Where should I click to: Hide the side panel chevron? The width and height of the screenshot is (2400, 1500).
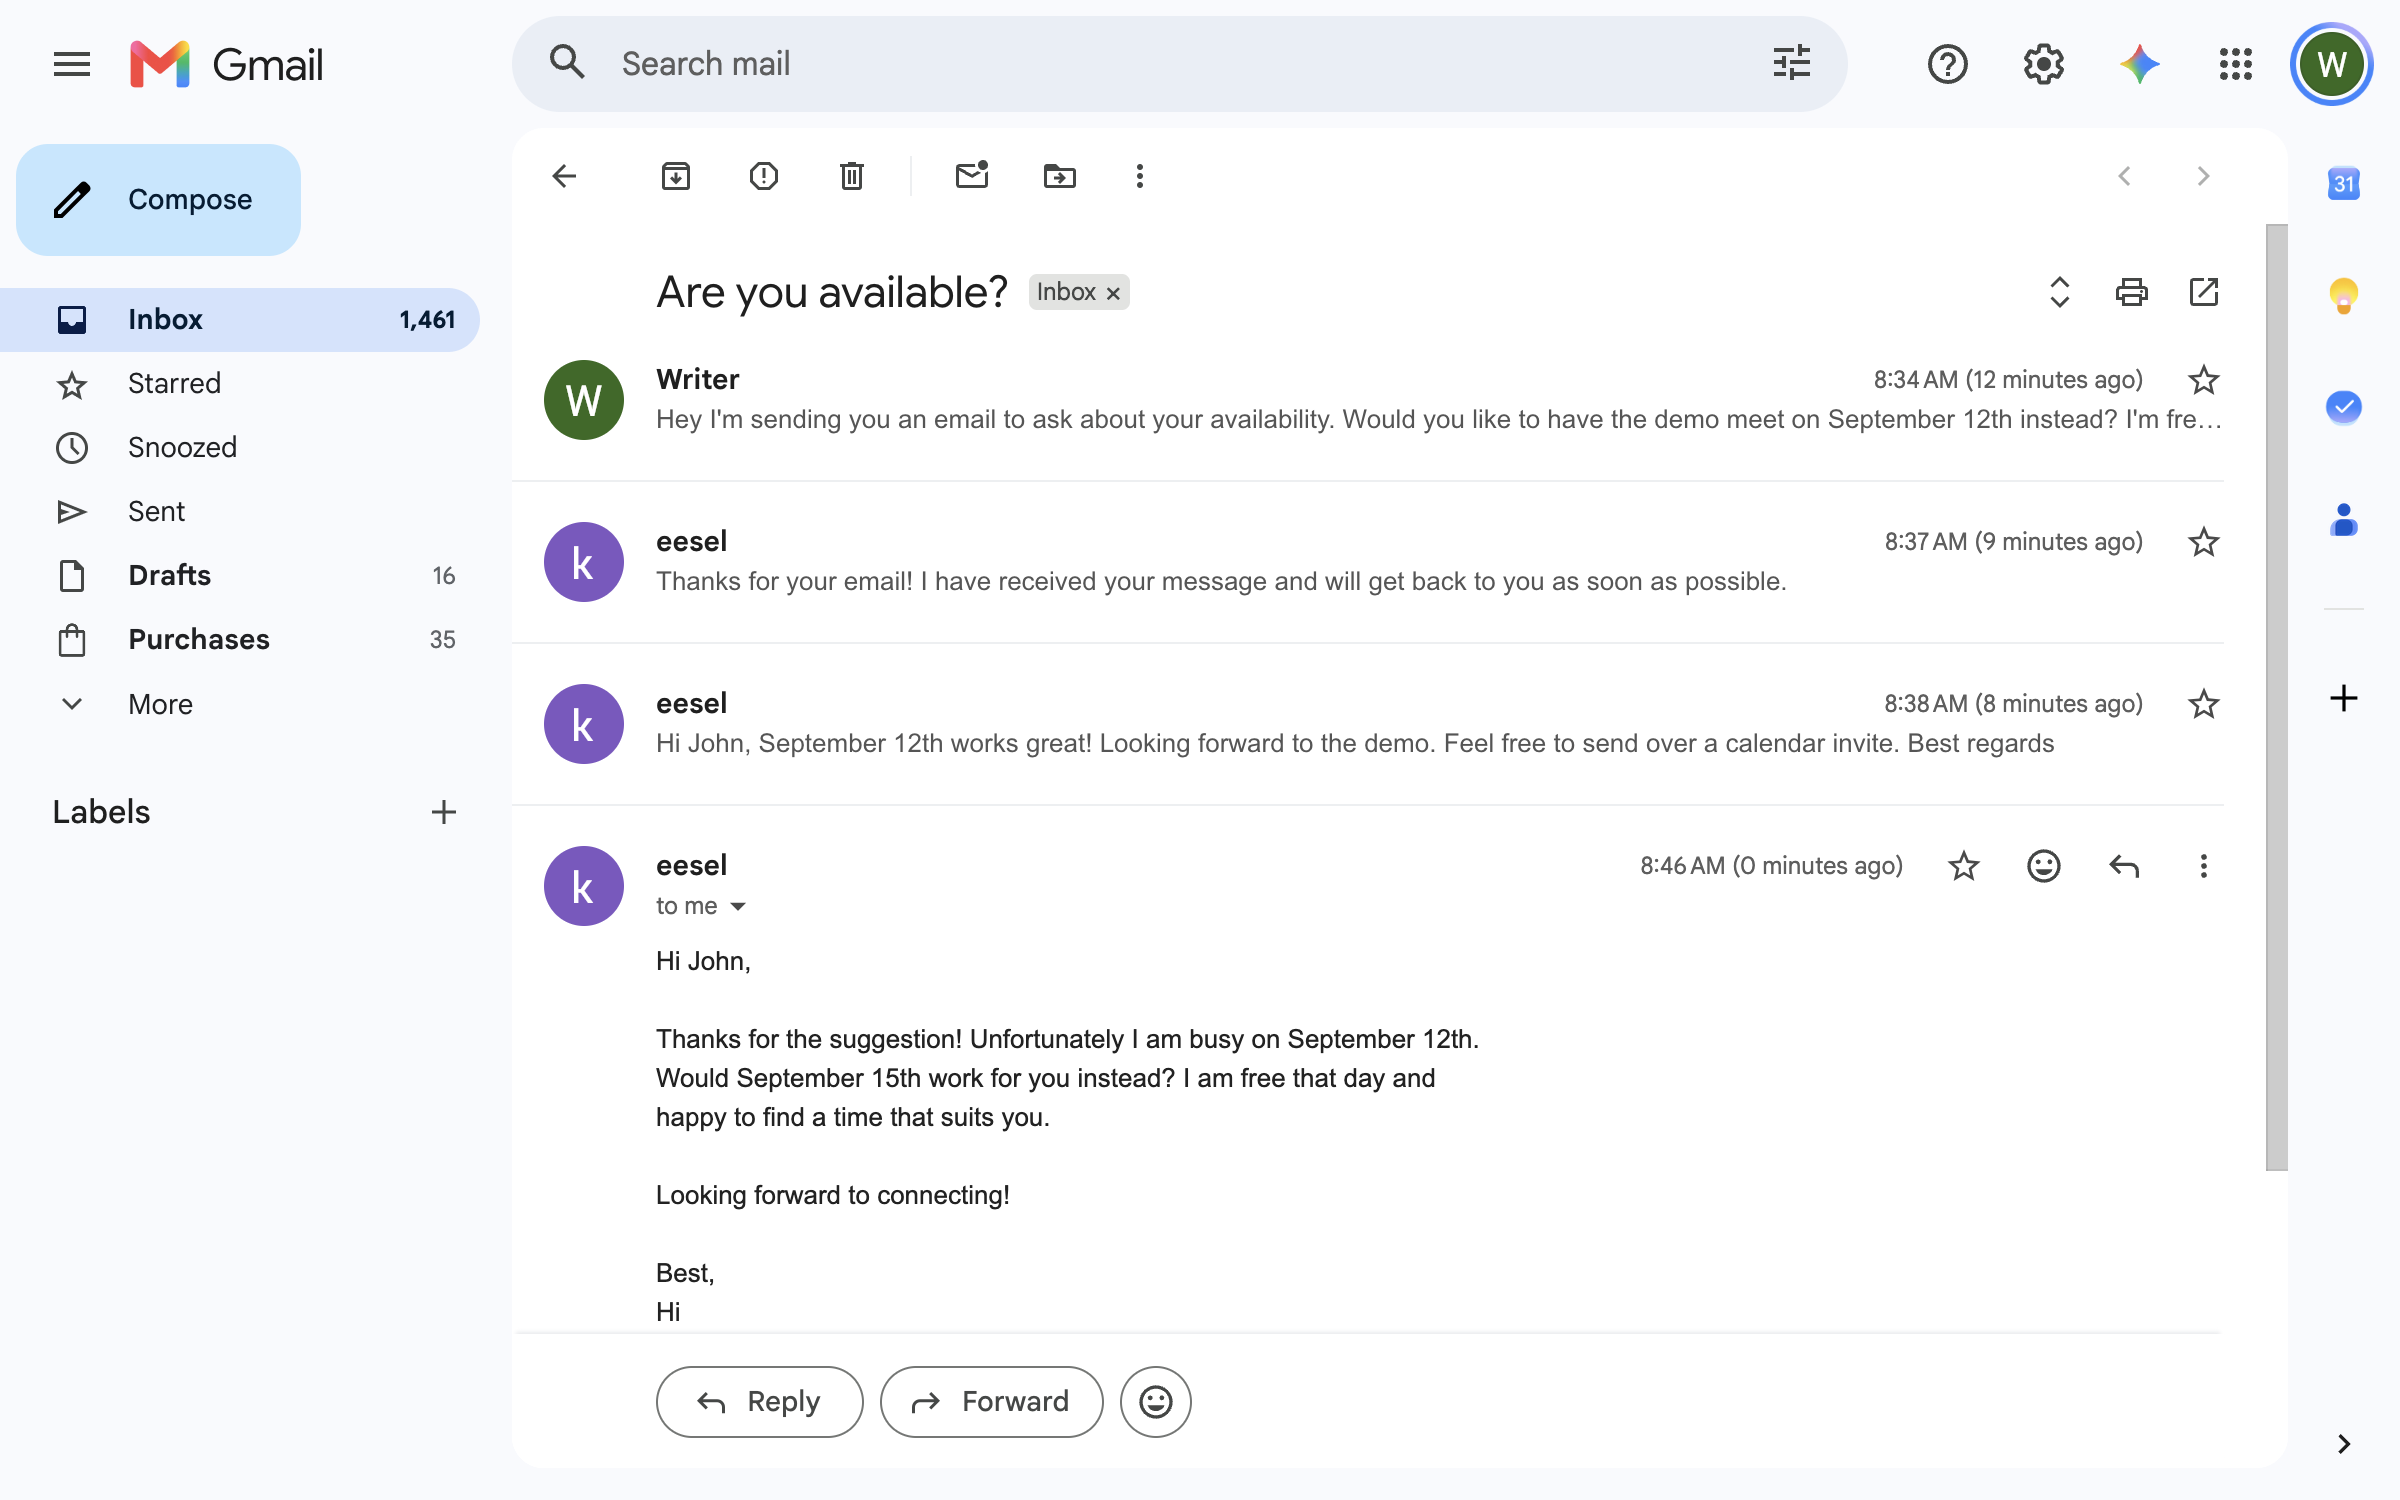pyautogui.click(x=2344, y=1443)
